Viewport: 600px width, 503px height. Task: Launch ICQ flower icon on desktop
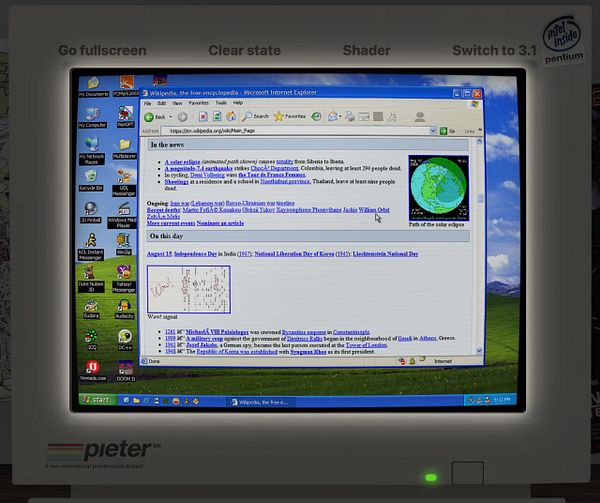(92, 340)
